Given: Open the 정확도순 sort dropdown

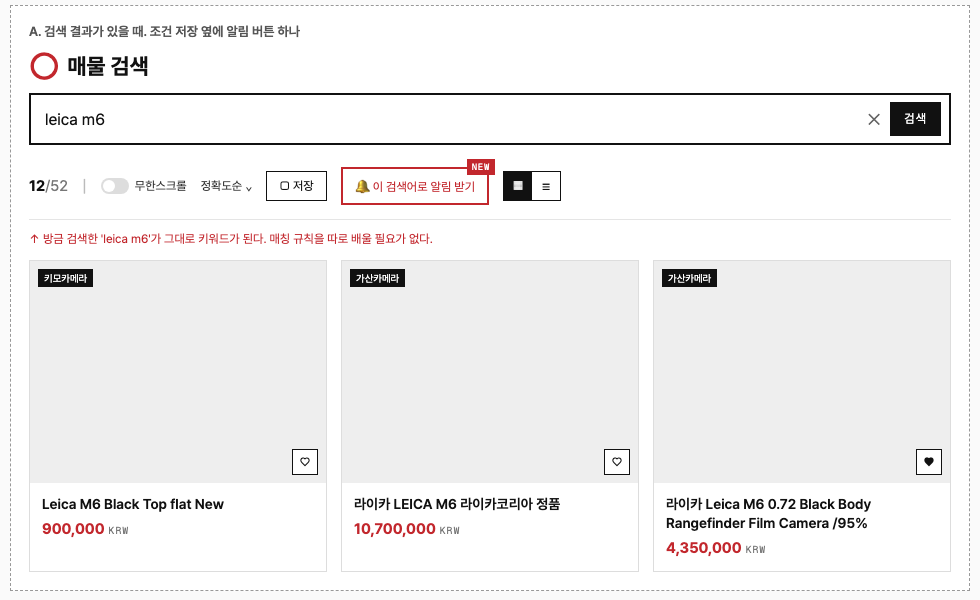Looking at the screenshot, I should click(226, 186).
